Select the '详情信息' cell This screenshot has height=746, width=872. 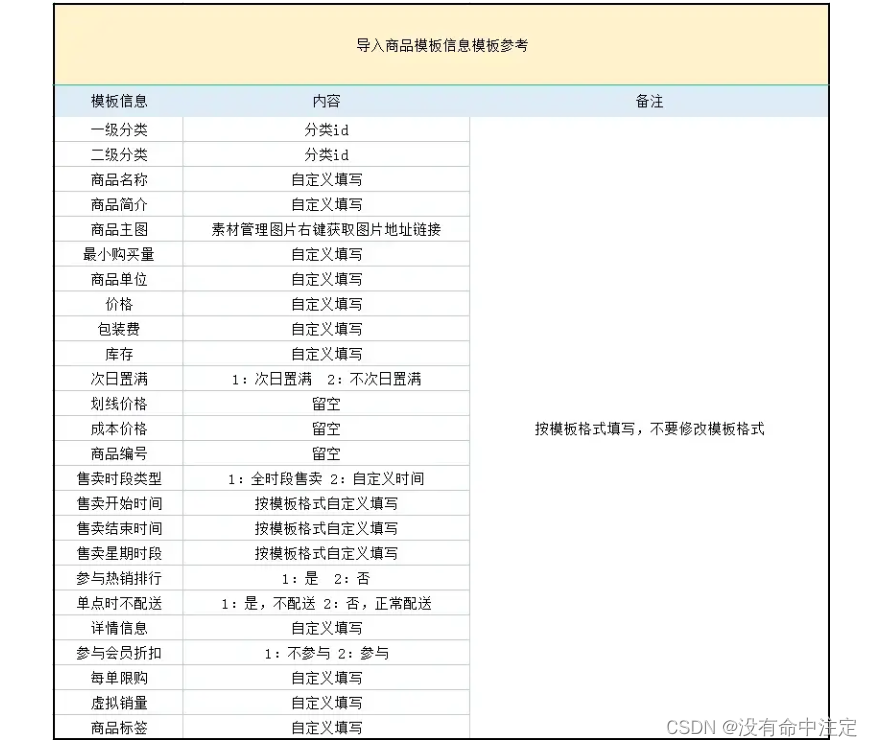(x=119, y=628)
